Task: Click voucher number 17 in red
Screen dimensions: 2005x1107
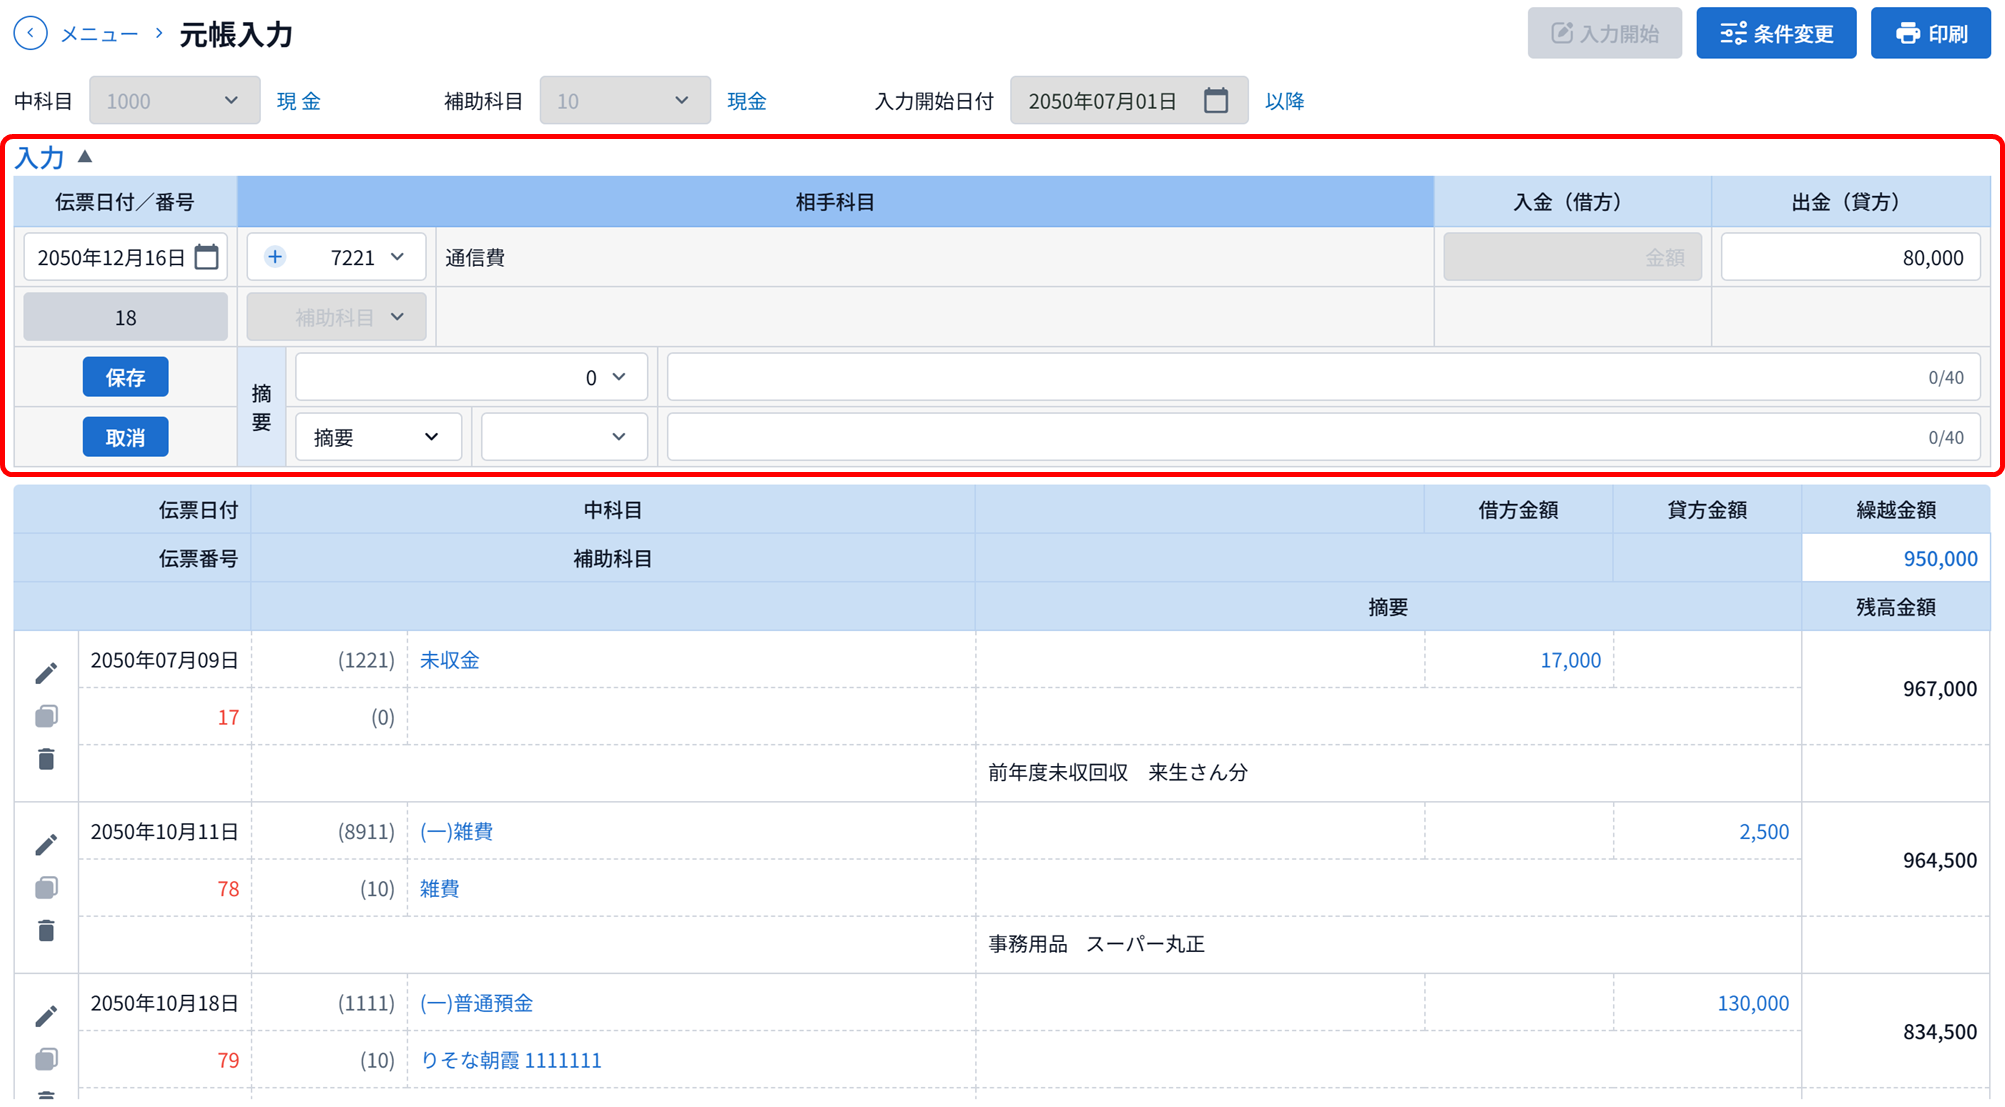Action: tap(228, 717)
